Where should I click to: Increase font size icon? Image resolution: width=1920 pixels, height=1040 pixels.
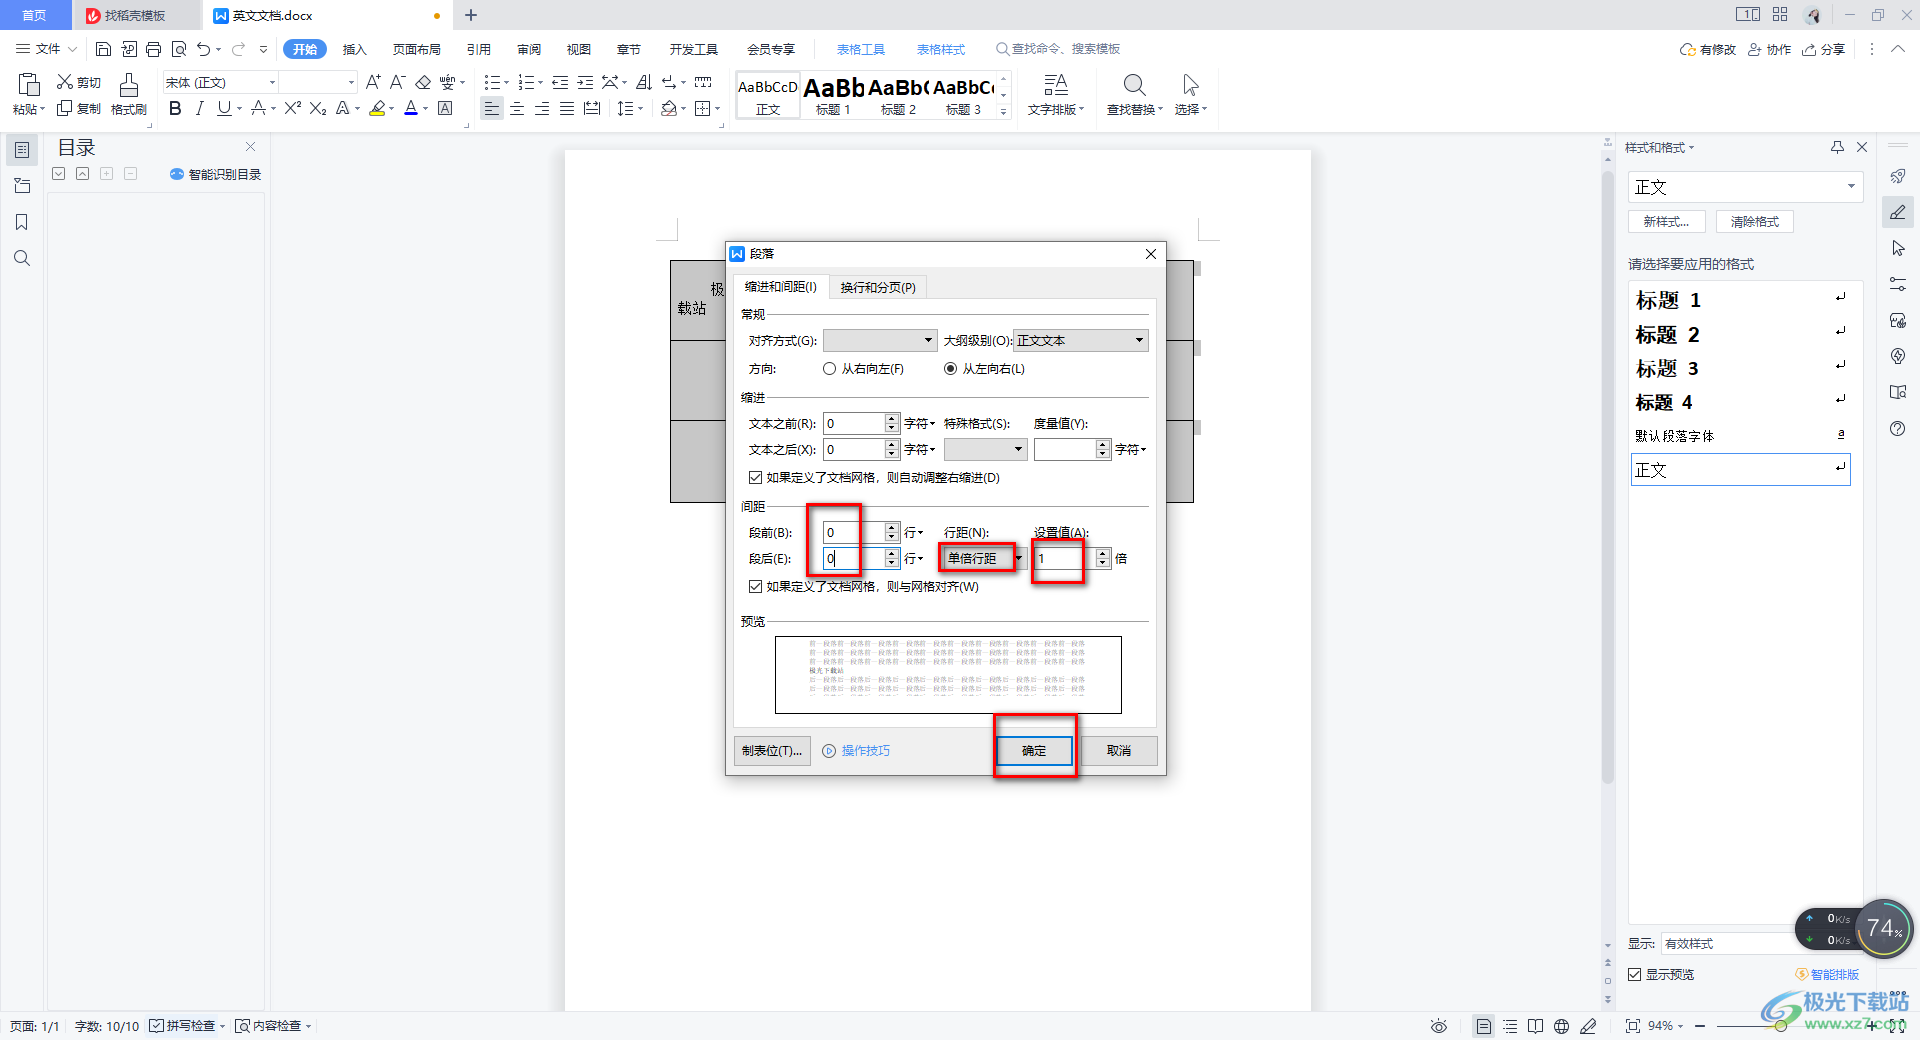(x=373, y=82)
